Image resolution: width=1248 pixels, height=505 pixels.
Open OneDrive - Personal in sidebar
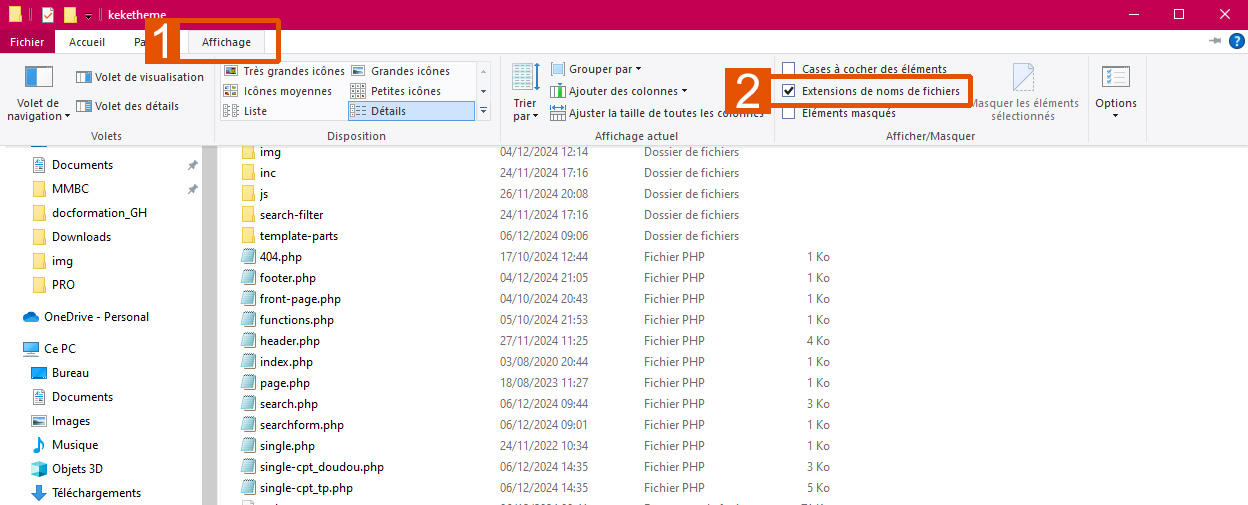click(x=96, y=317)
